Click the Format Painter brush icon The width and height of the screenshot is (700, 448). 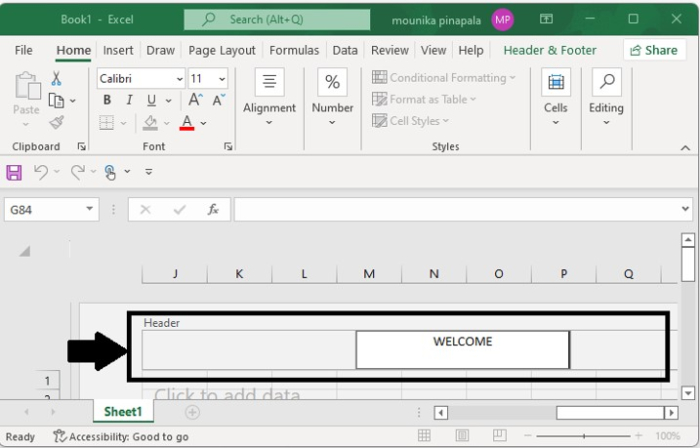click(56, 122)
